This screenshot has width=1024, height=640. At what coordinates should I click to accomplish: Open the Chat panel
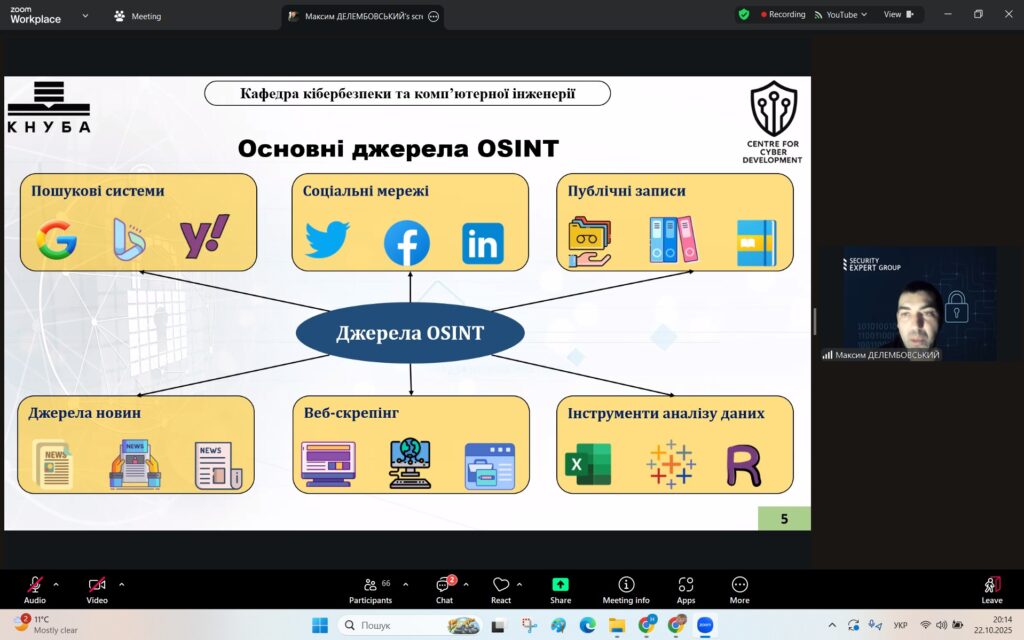pyautogui.click(x=444, y=586)
